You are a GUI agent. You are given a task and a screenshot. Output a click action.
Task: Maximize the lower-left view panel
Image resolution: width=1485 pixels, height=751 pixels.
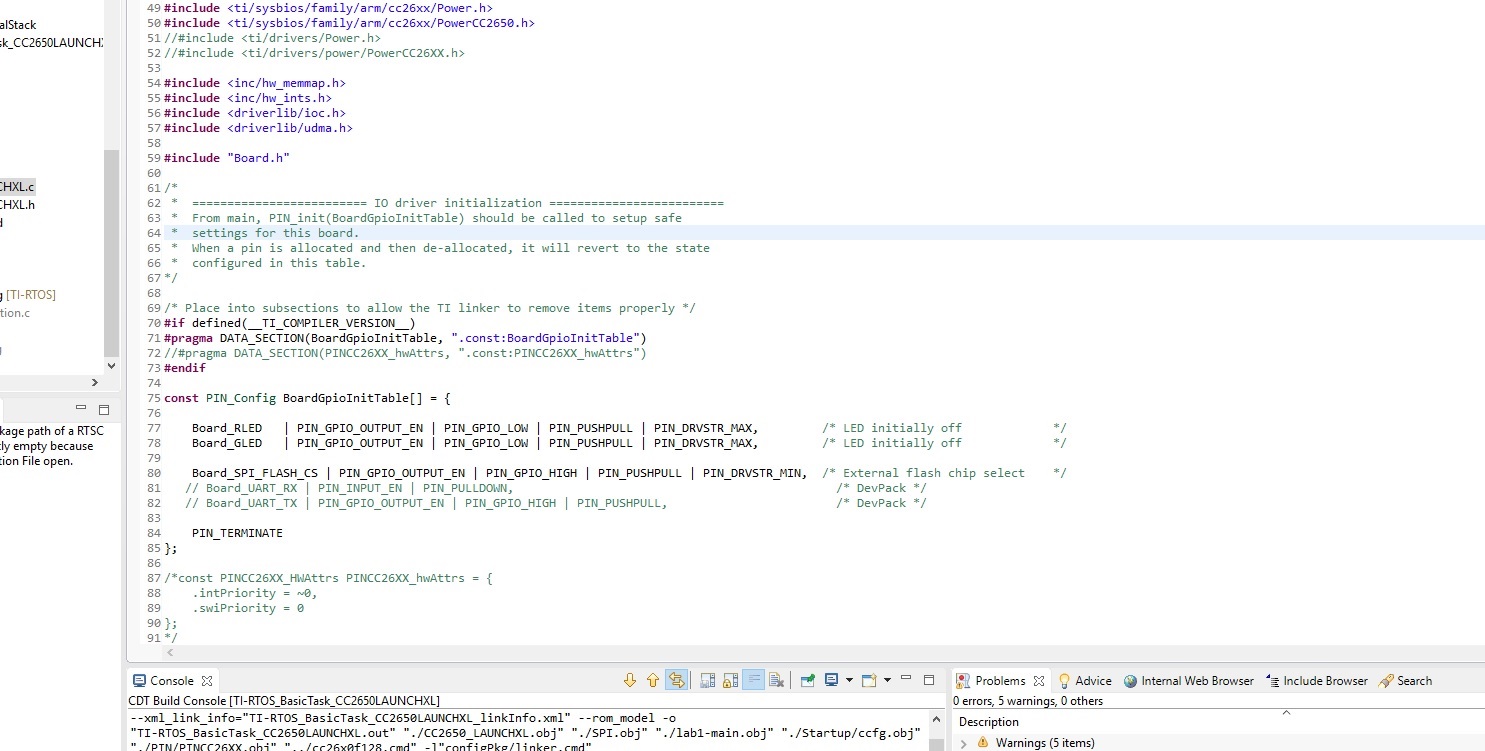point(103,409)
